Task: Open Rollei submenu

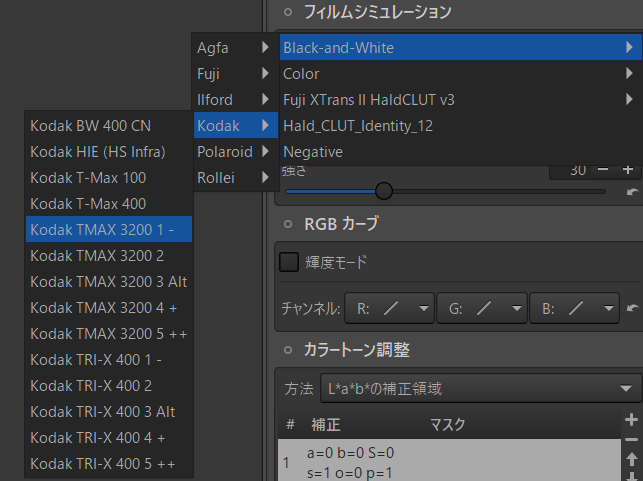Action: [x=235, y=178]
